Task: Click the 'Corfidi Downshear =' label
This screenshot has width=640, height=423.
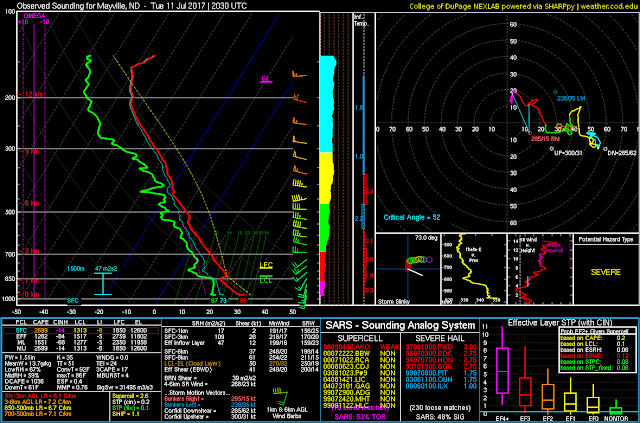Action: (x=189, y=411)
